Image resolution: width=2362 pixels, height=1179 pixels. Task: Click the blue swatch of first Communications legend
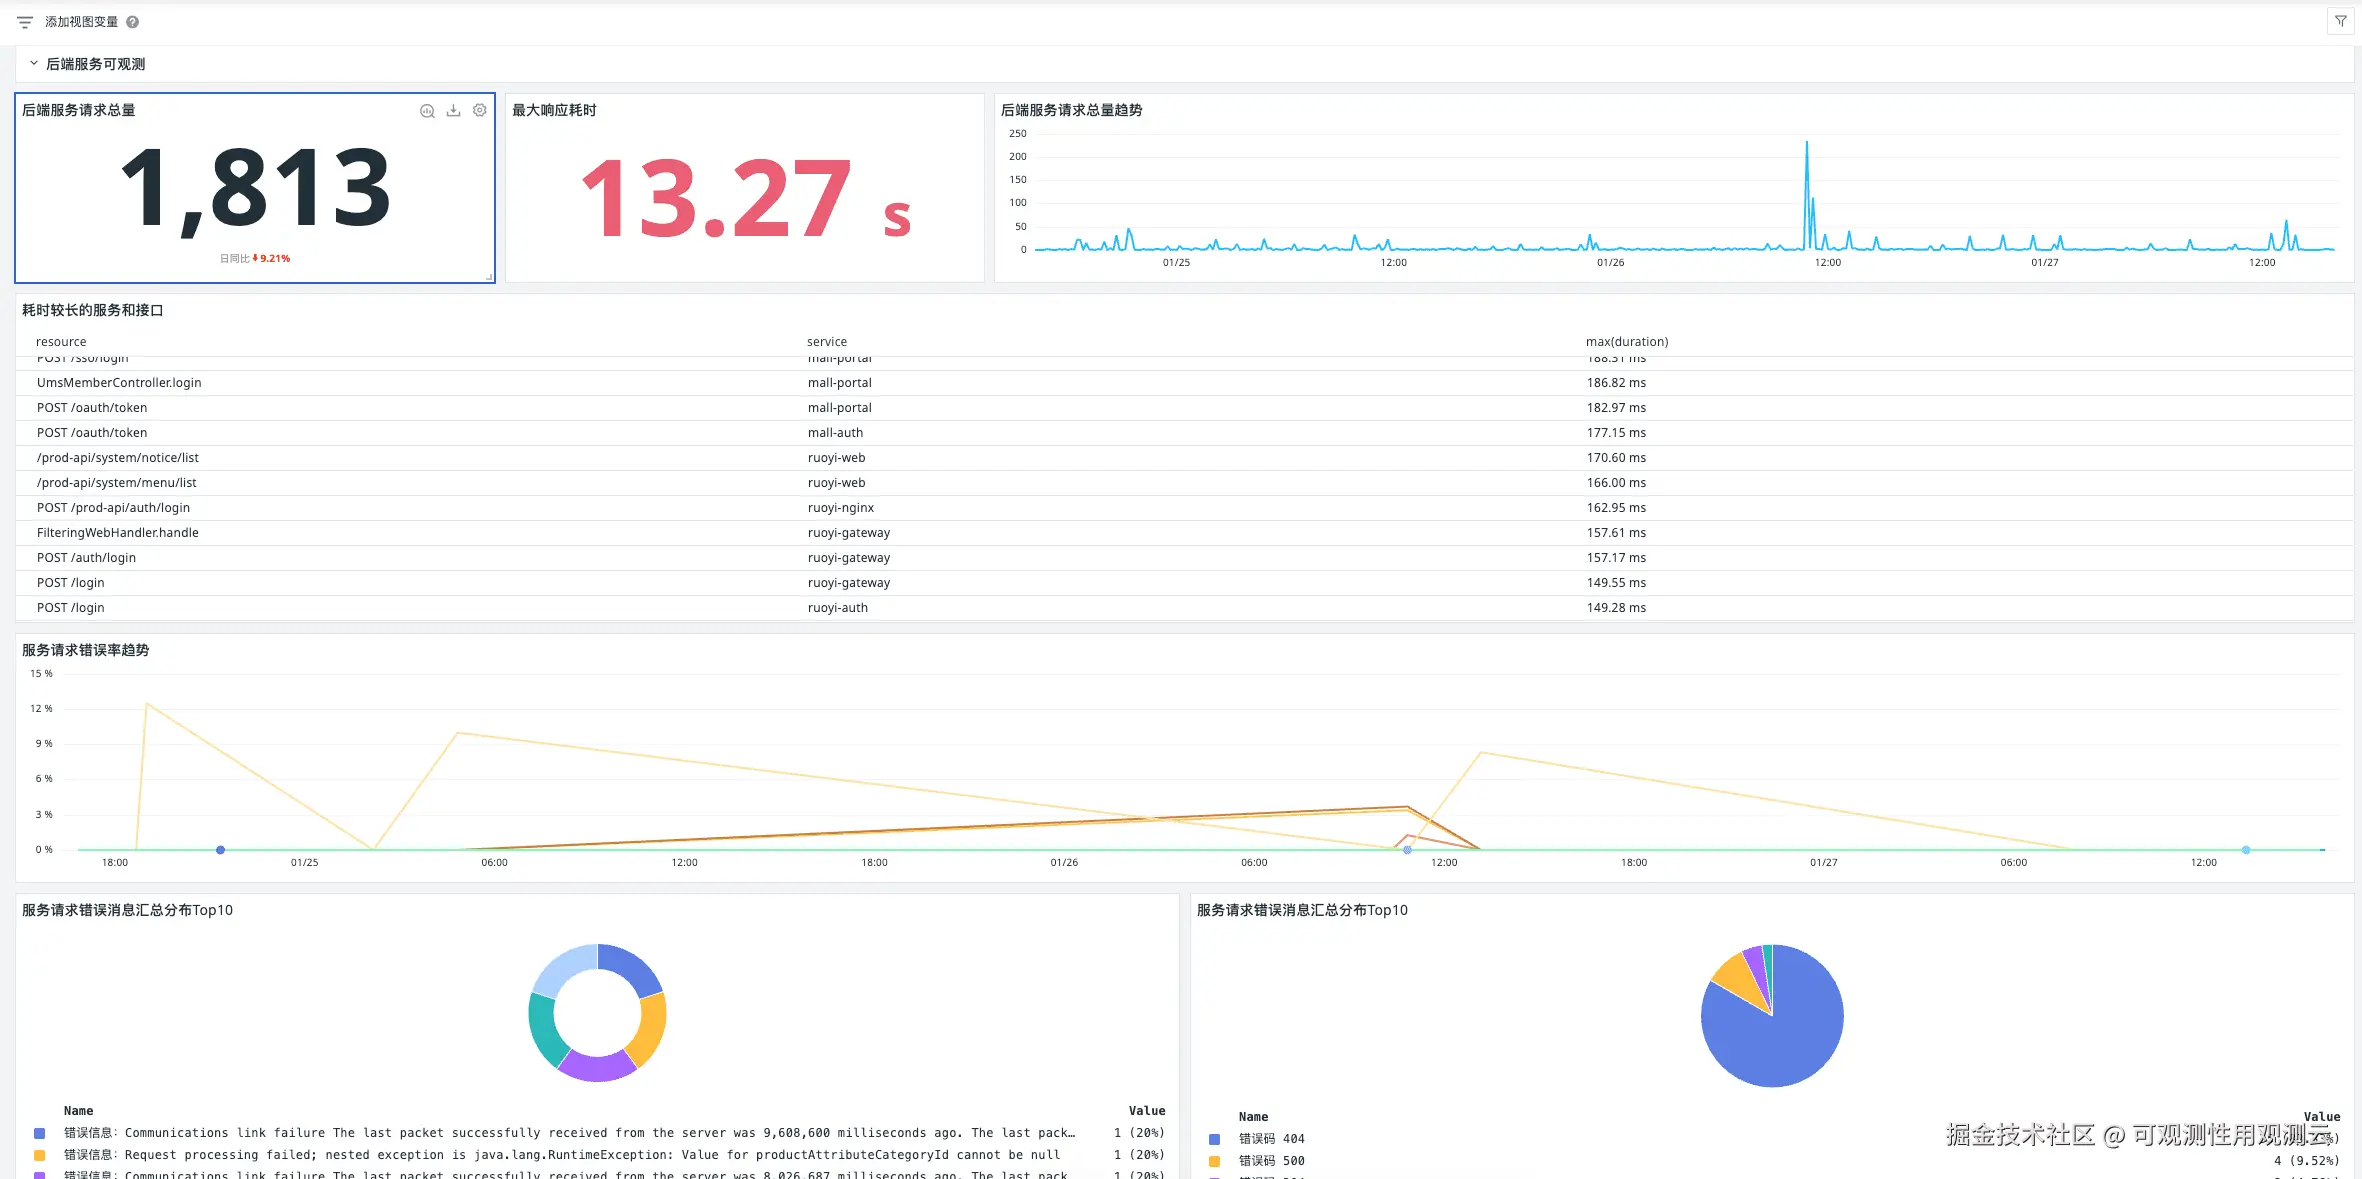click(x=40, y=1133)
